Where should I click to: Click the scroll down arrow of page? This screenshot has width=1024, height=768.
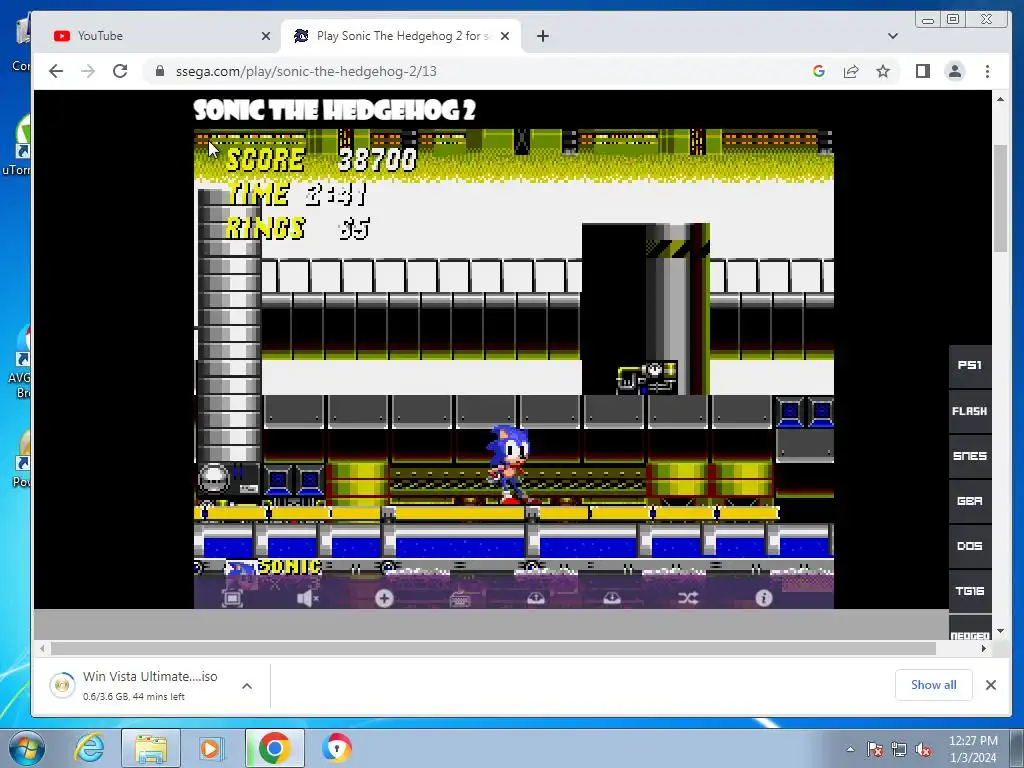point(1000,631)
